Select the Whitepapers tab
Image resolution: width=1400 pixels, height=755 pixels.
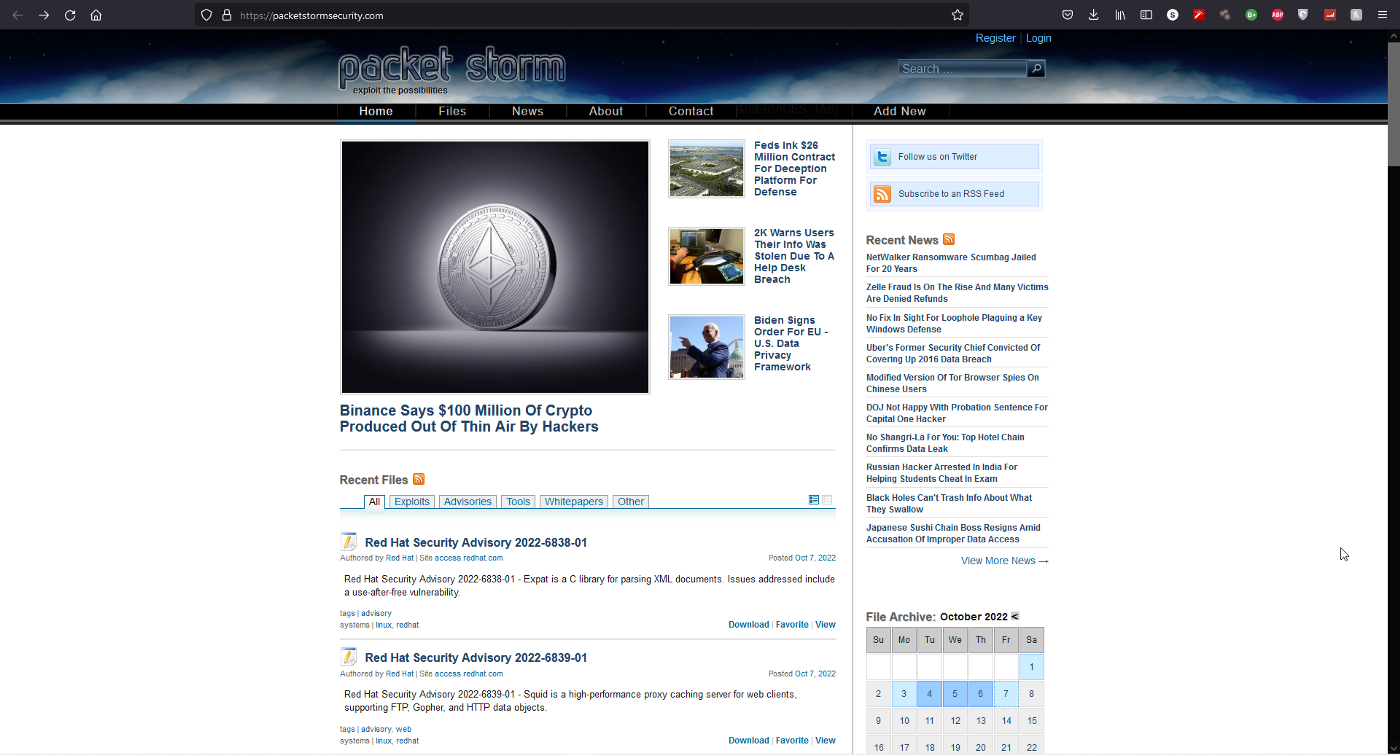574,502
